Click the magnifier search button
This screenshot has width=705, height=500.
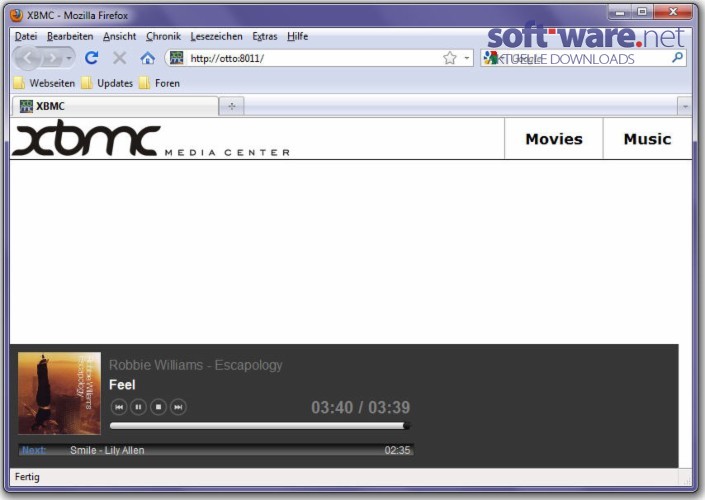click(x=677, y=58)
